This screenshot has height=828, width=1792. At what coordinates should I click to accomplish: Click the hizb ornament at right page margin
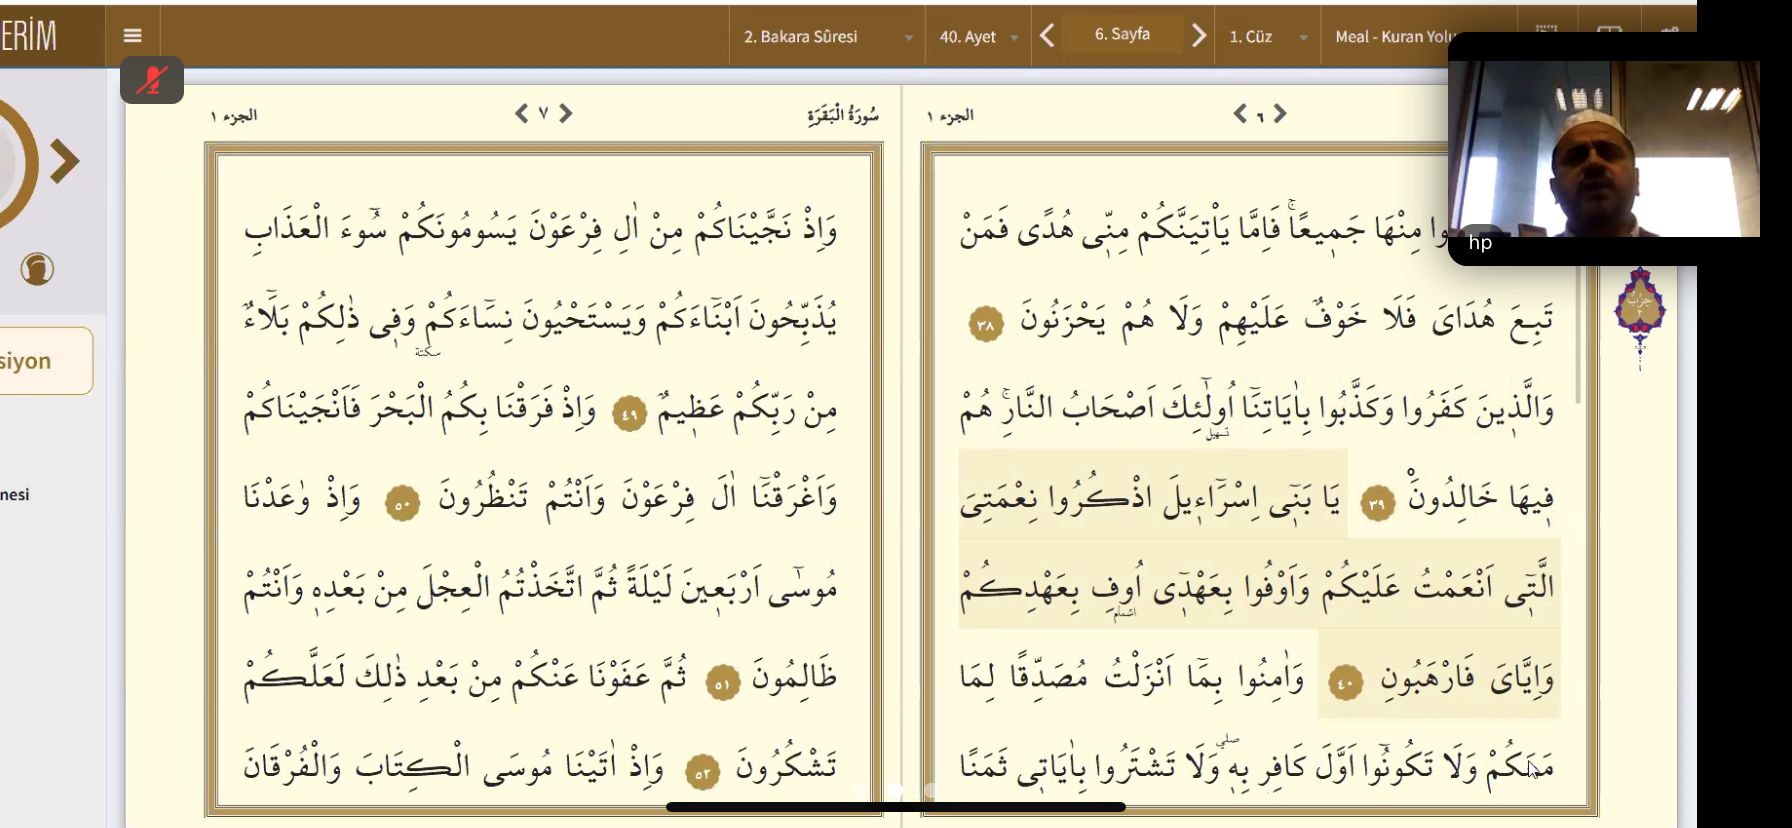click(1639, 312)
